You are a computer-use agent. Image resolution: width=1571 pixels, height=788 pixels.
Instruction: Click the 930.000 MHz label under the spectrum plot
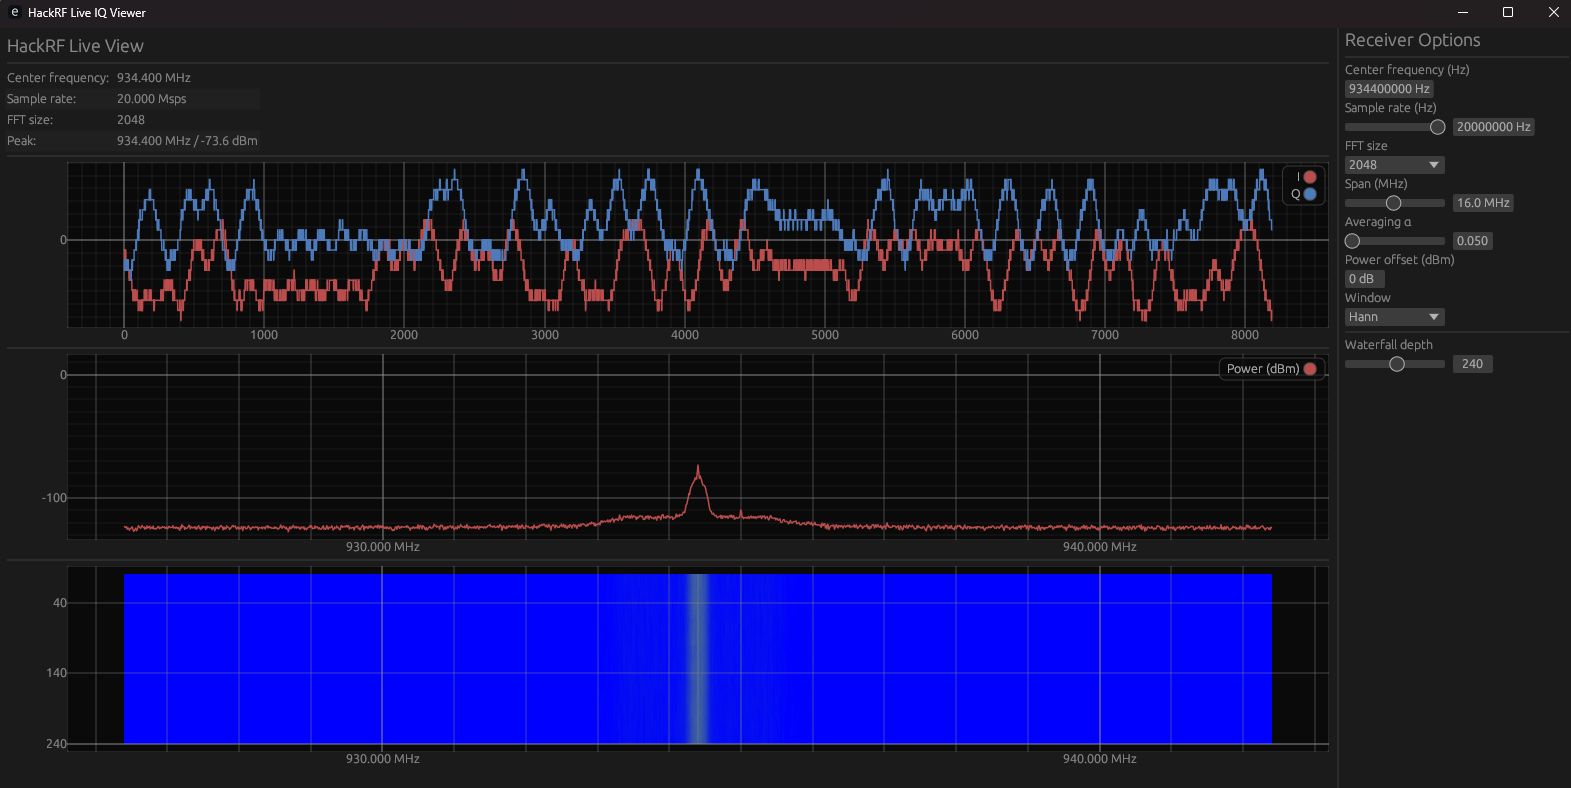(383, 547)
